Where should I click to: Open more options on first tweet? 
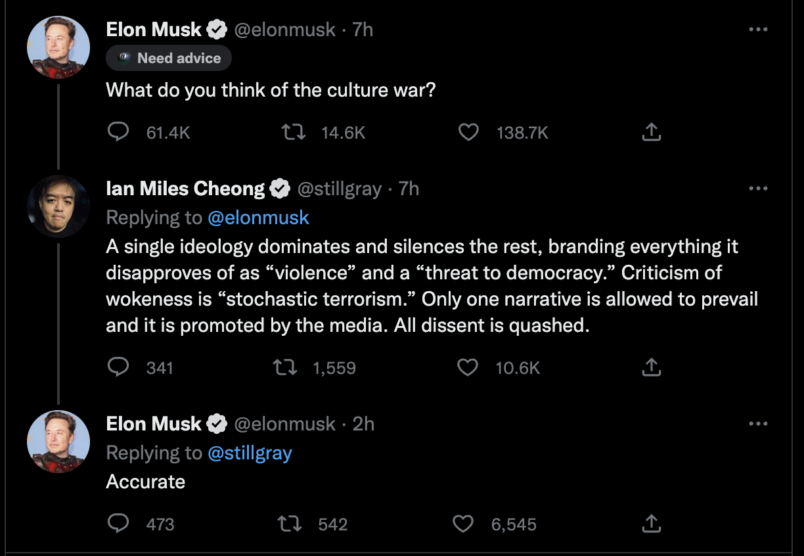point(758,30)
